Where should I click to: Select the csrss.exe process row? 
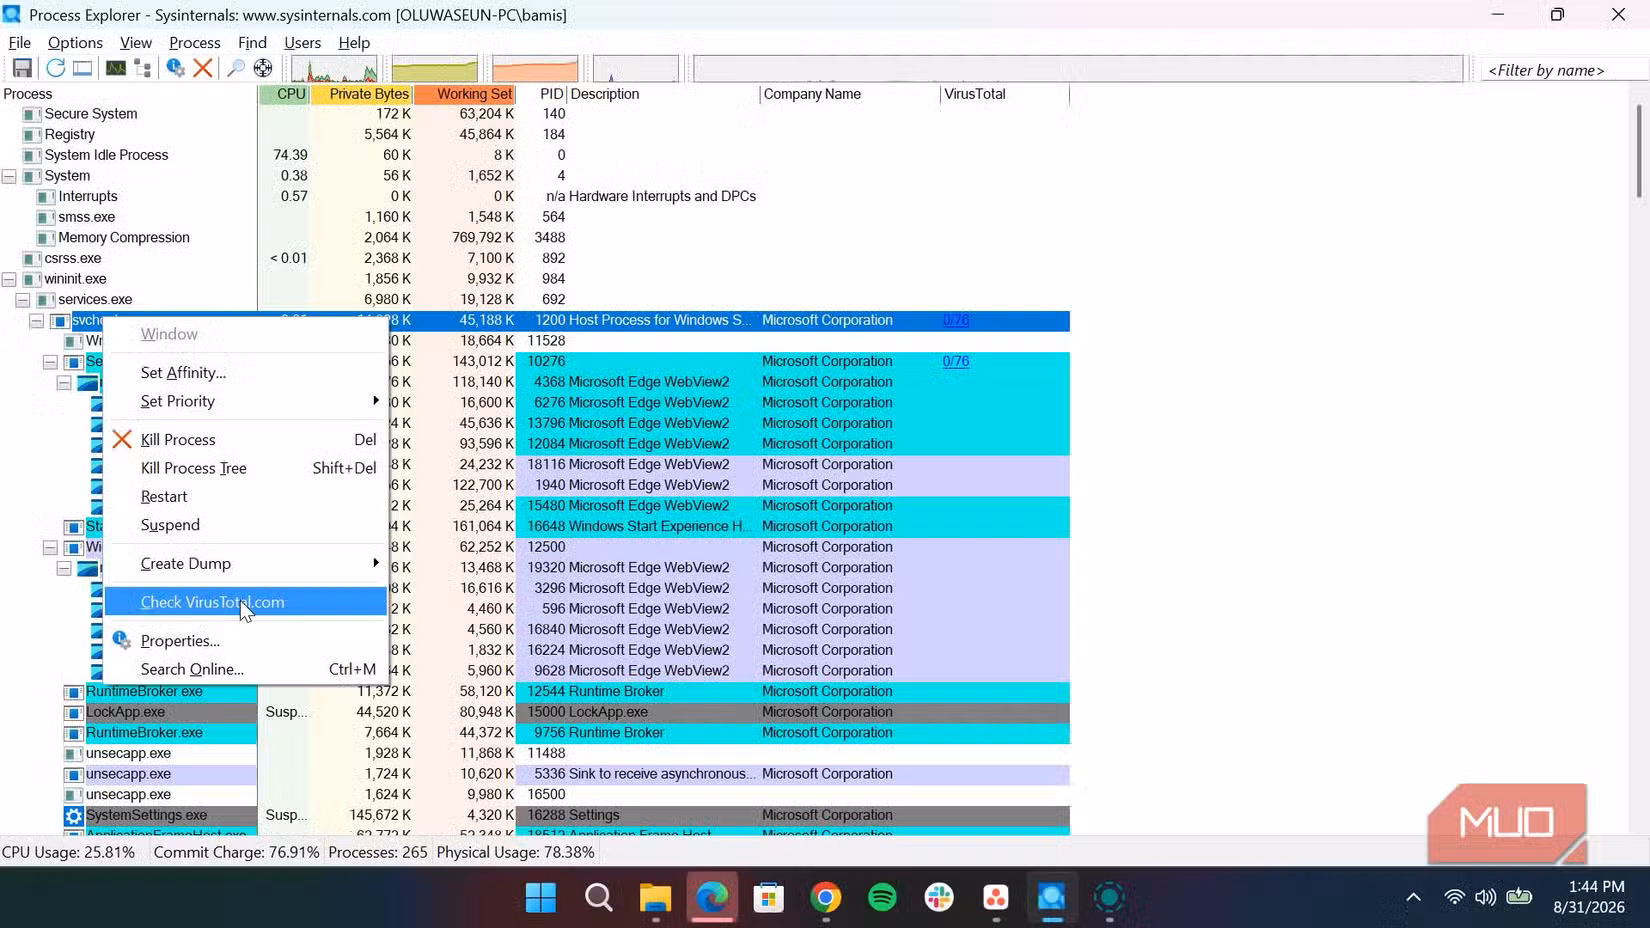[535, 259]
